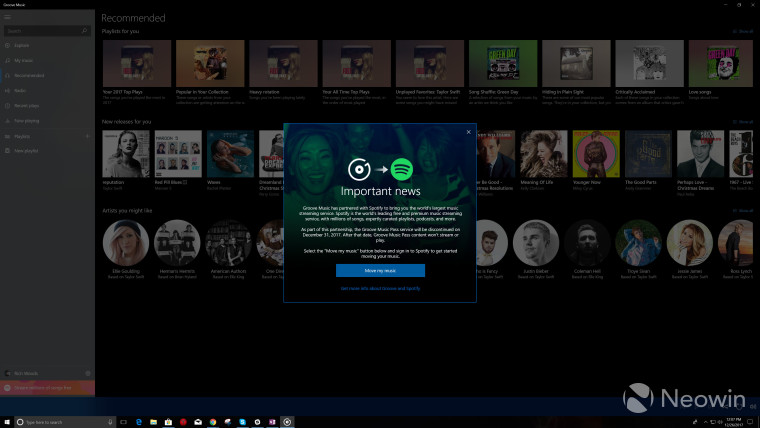Open File Explorer from taskbar
Viewport: 760px width, 428px height.
pyautogui.click(x=153, y=422)
